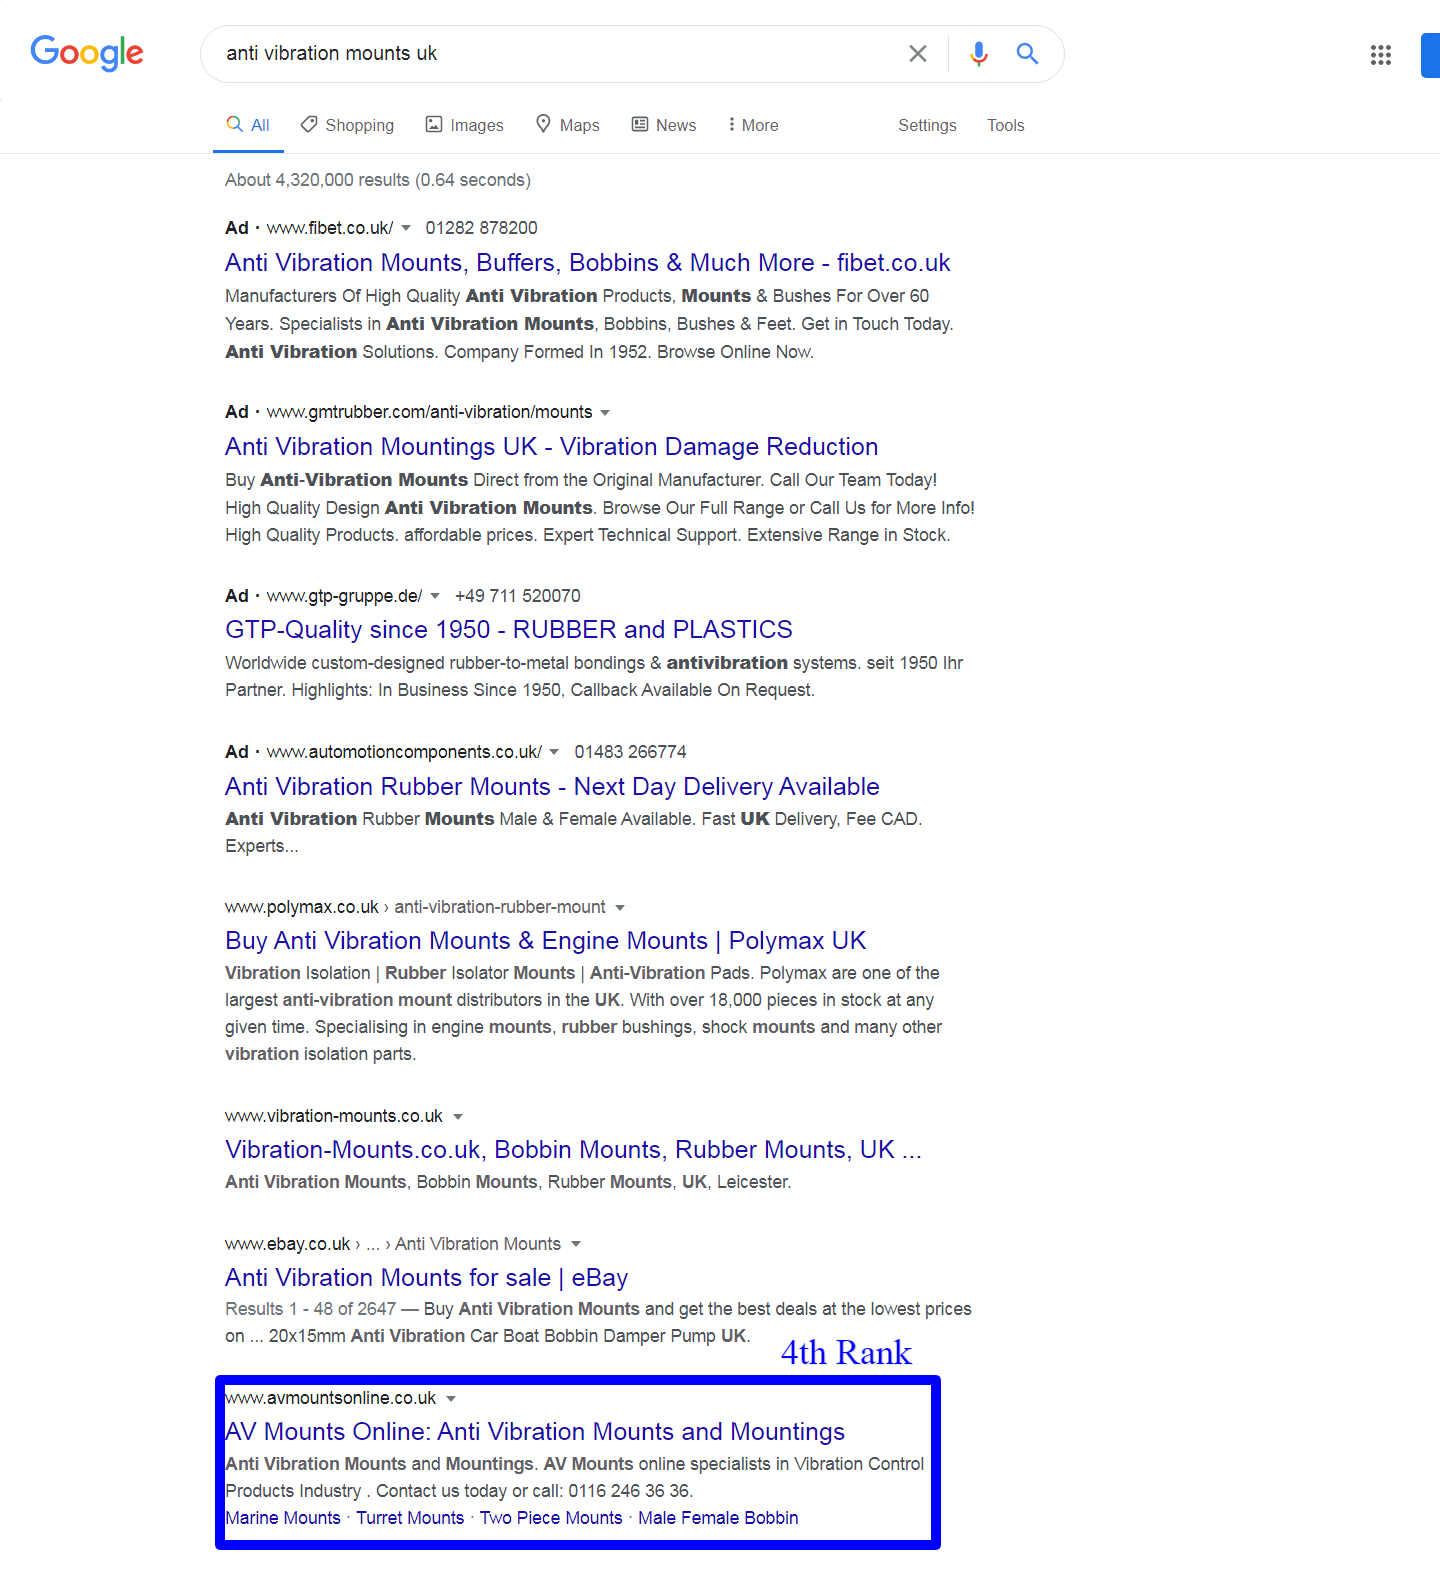Switch to the News tab
The width and height of the screenshot is (1440, 1572).
pyautogui.click(x=664, y=125)
